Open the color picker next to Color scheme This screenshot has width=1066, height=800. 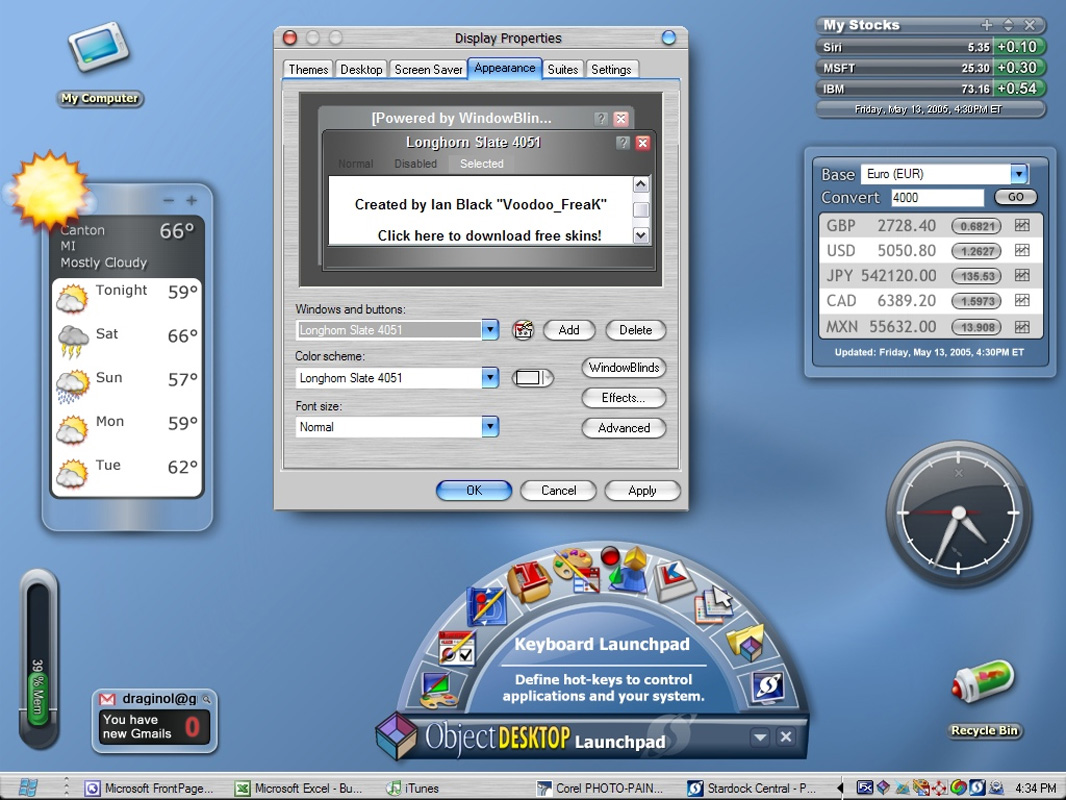point(532,378)
